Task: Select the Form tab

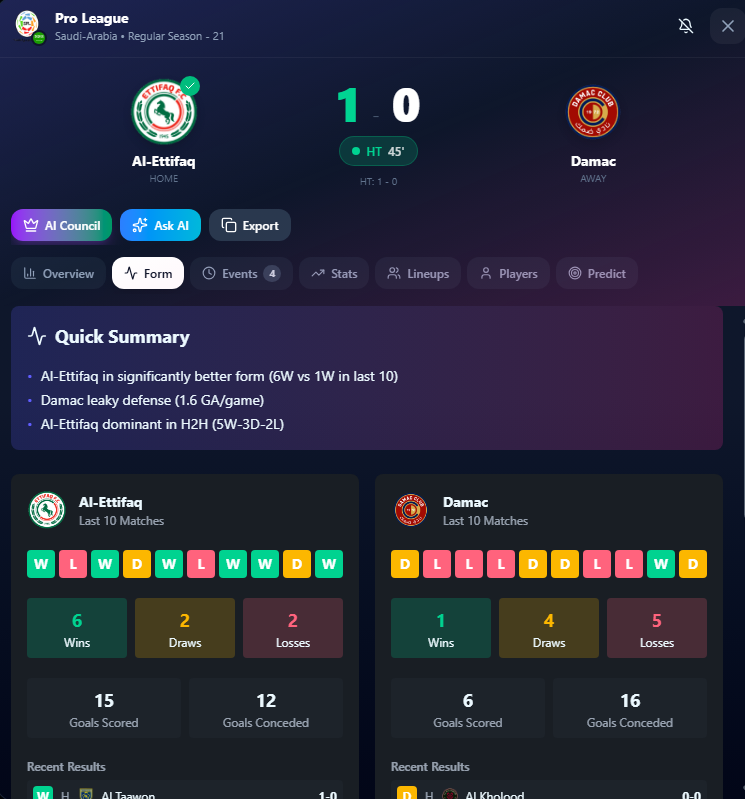Action: (148, 274)
